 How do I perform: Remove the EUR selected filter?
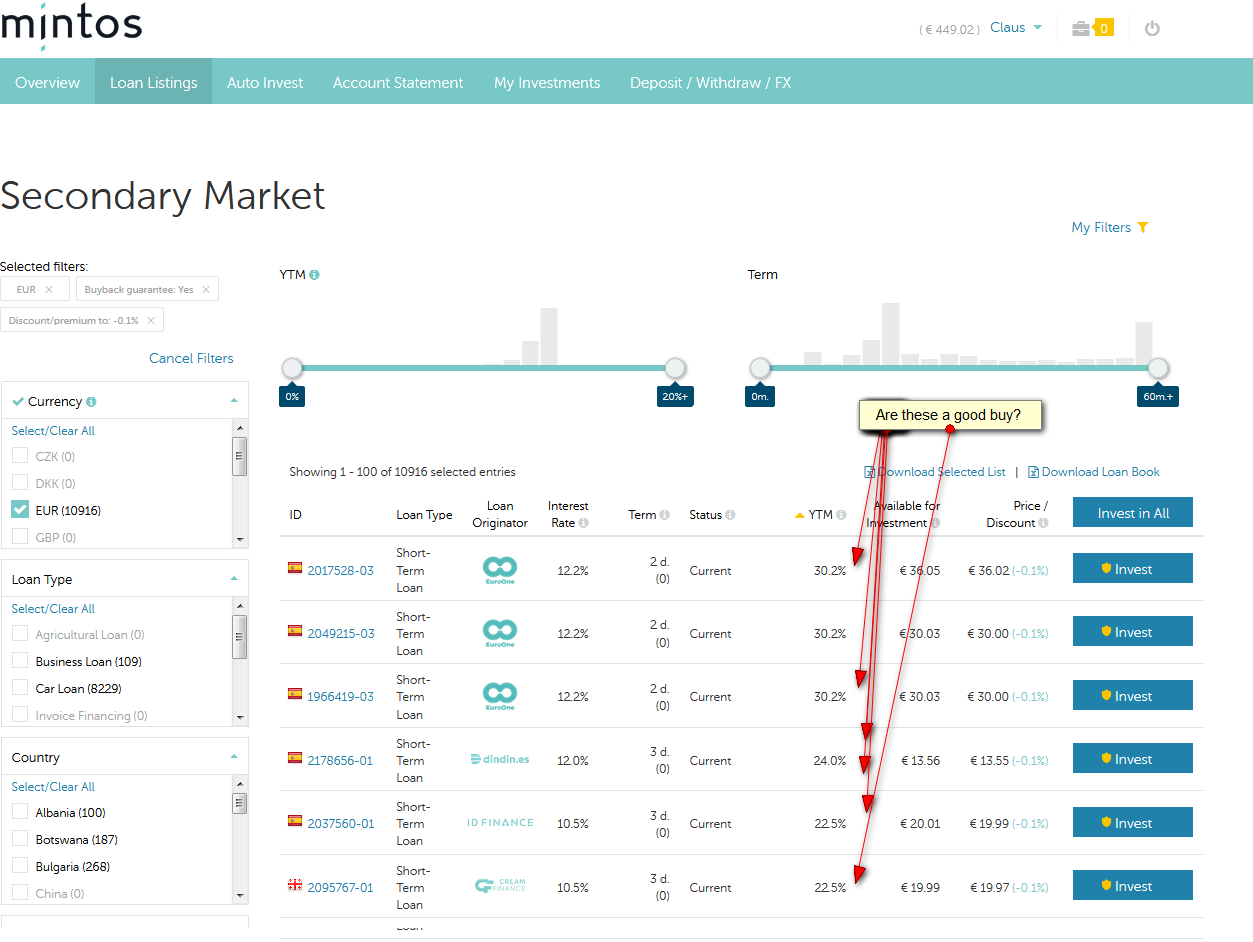point(49,290)
